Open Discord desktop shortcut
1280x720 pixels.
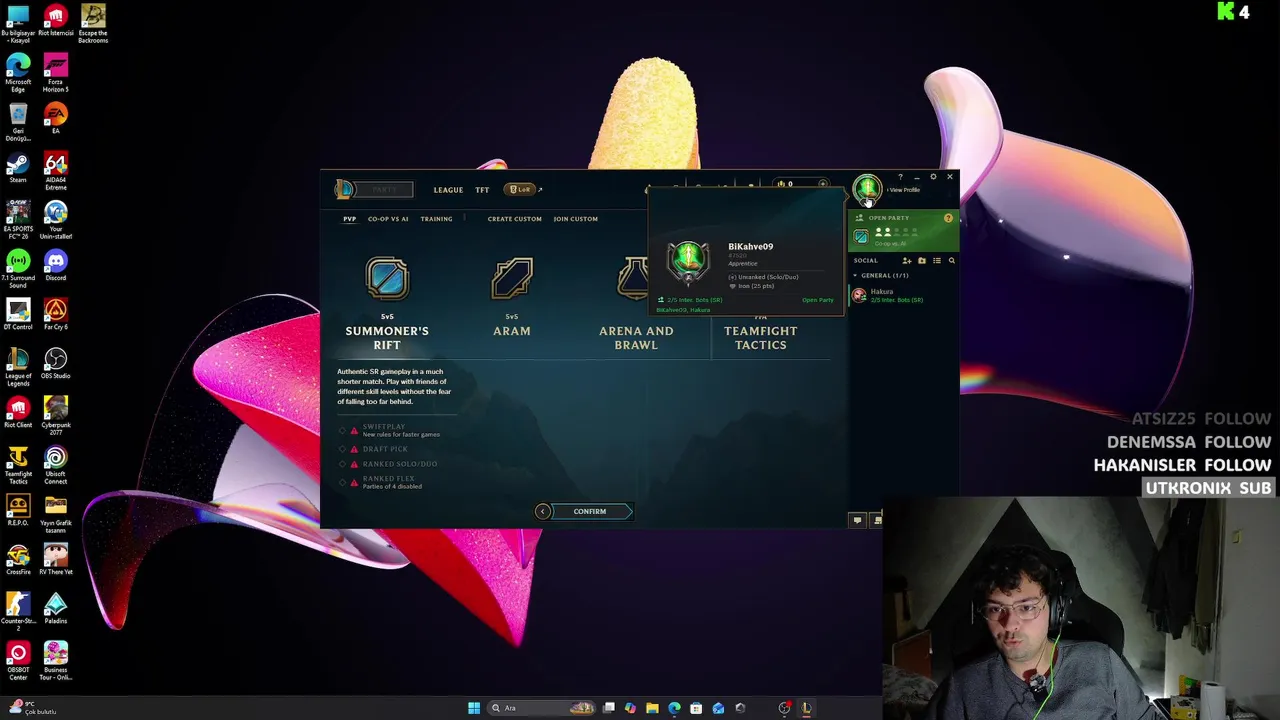[x=56, y=265]
